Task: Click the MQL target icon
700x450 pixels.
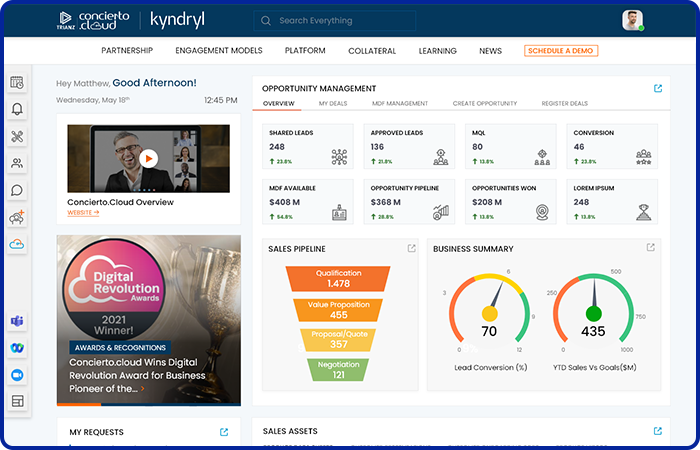Action: click(x=542, y=157)
